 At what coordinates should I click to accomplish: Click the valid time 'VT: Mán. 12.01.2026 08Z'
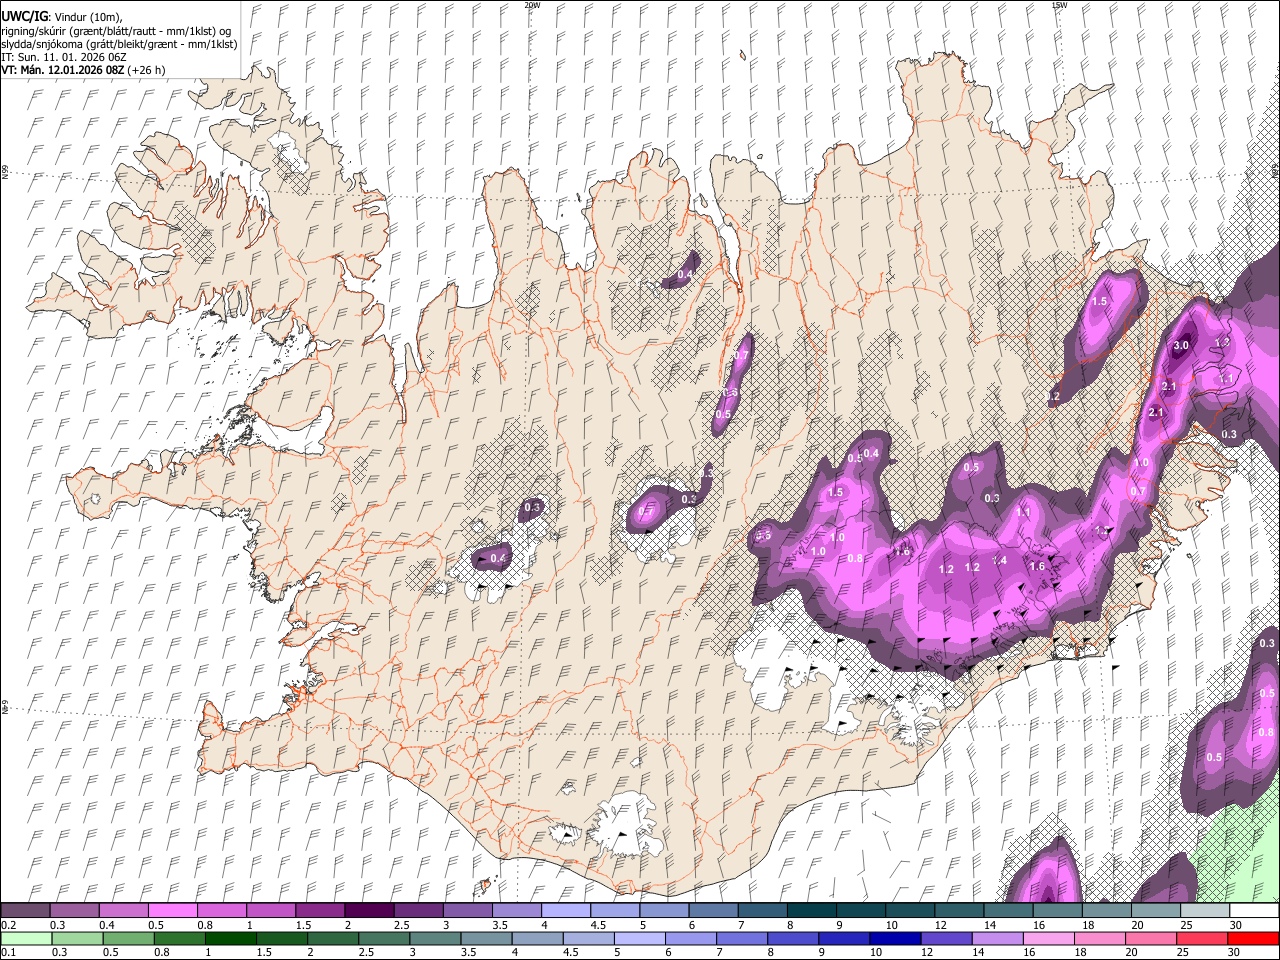click(x=62, y=70)
